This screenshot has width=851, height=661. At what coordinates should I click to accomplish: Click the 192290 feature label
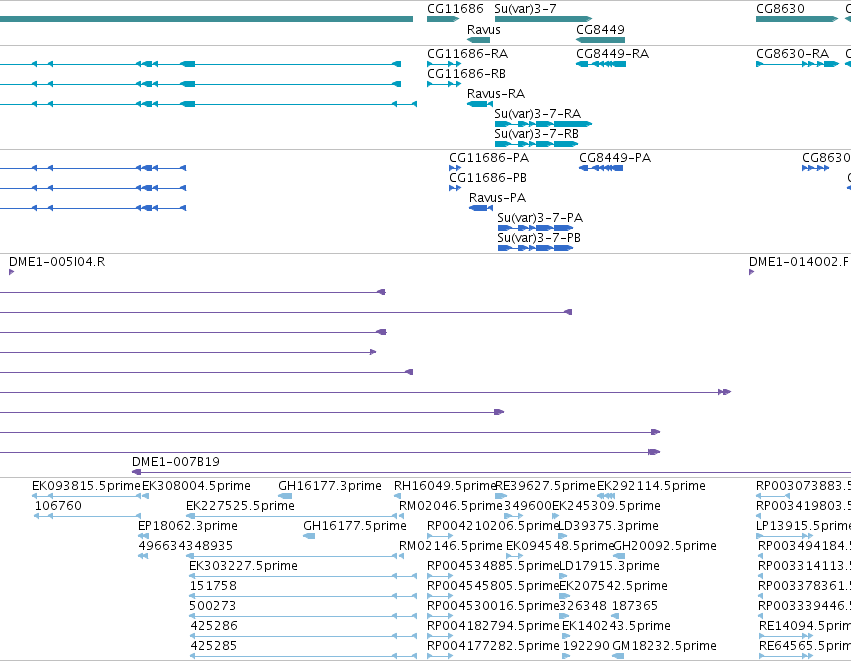coord(586,646)
